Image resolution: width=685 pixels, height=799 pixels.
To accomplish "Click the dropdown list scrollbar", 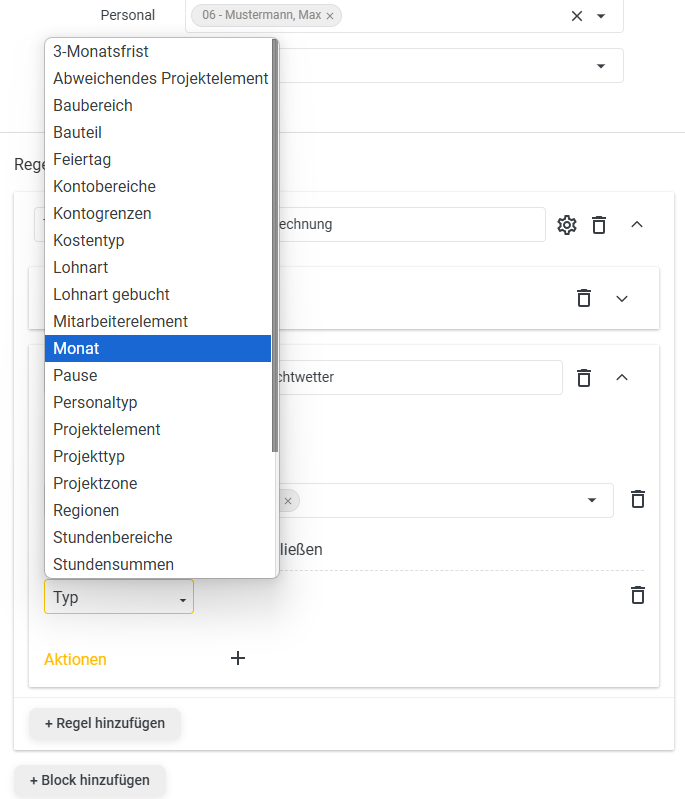I will point(275,246).
